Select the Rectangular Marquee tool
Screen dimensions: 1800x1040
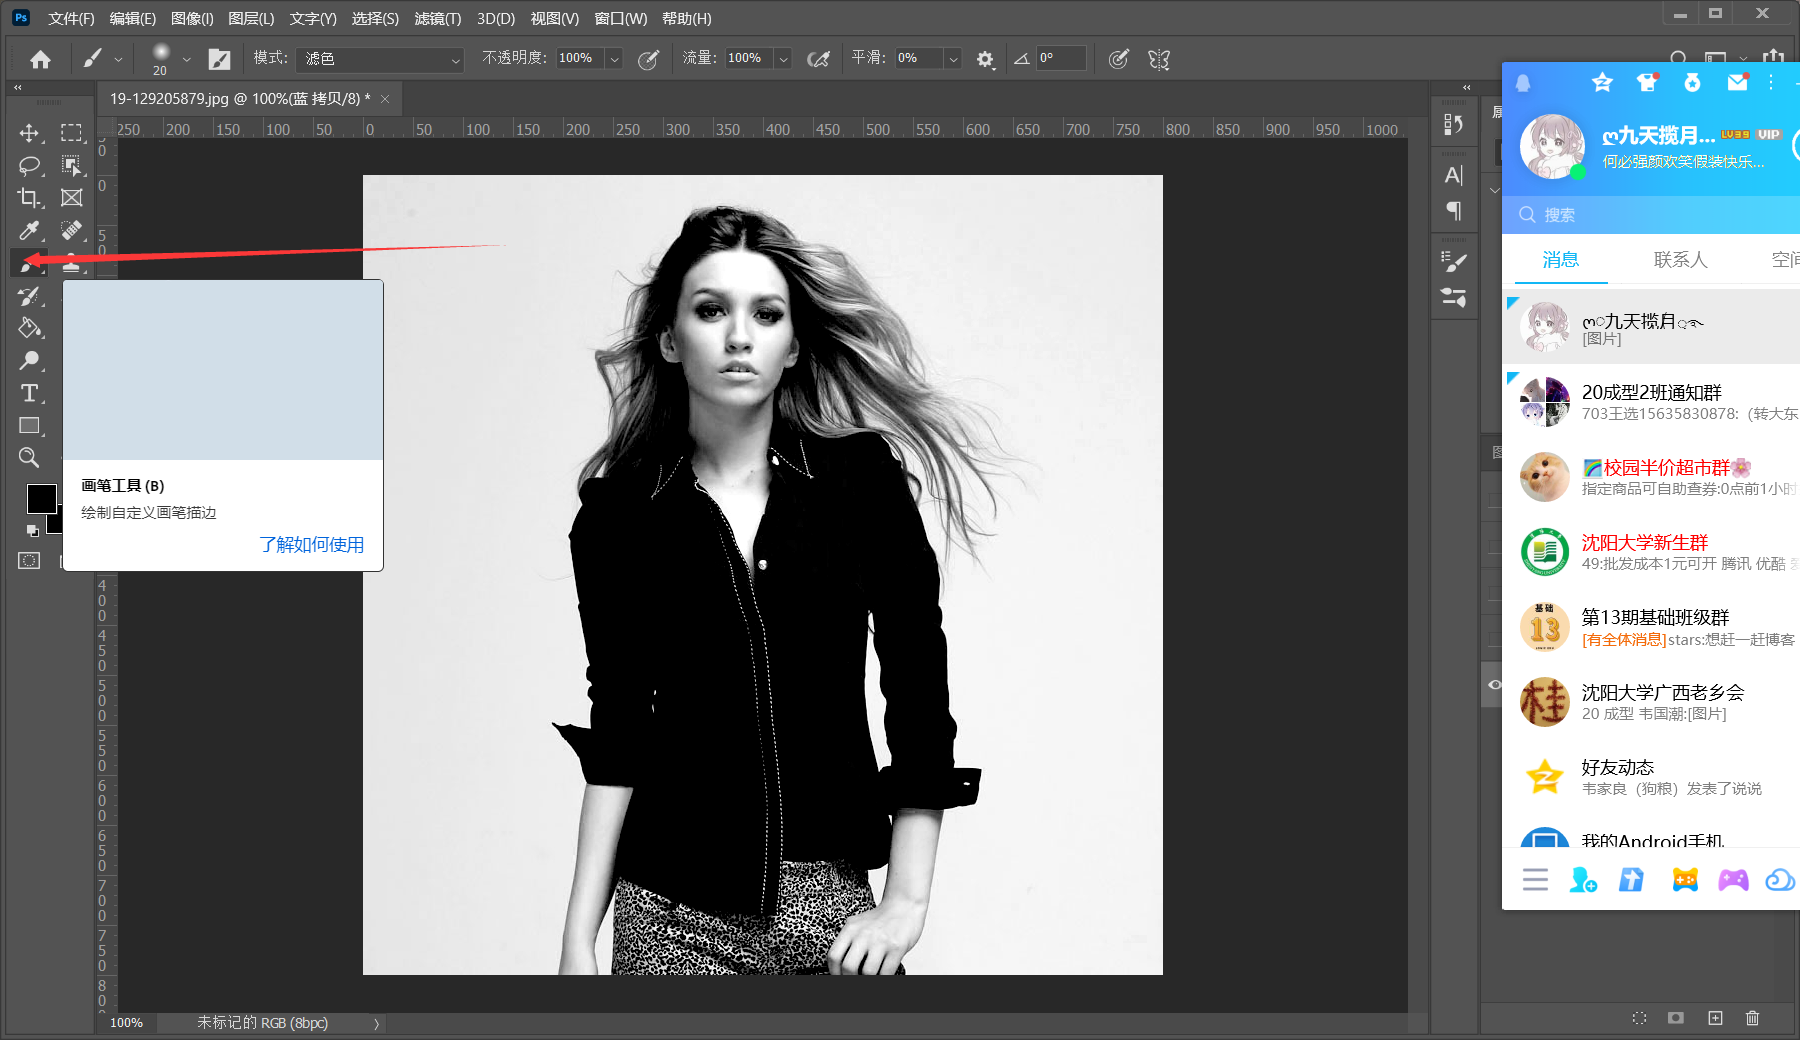tap(71, 133)
